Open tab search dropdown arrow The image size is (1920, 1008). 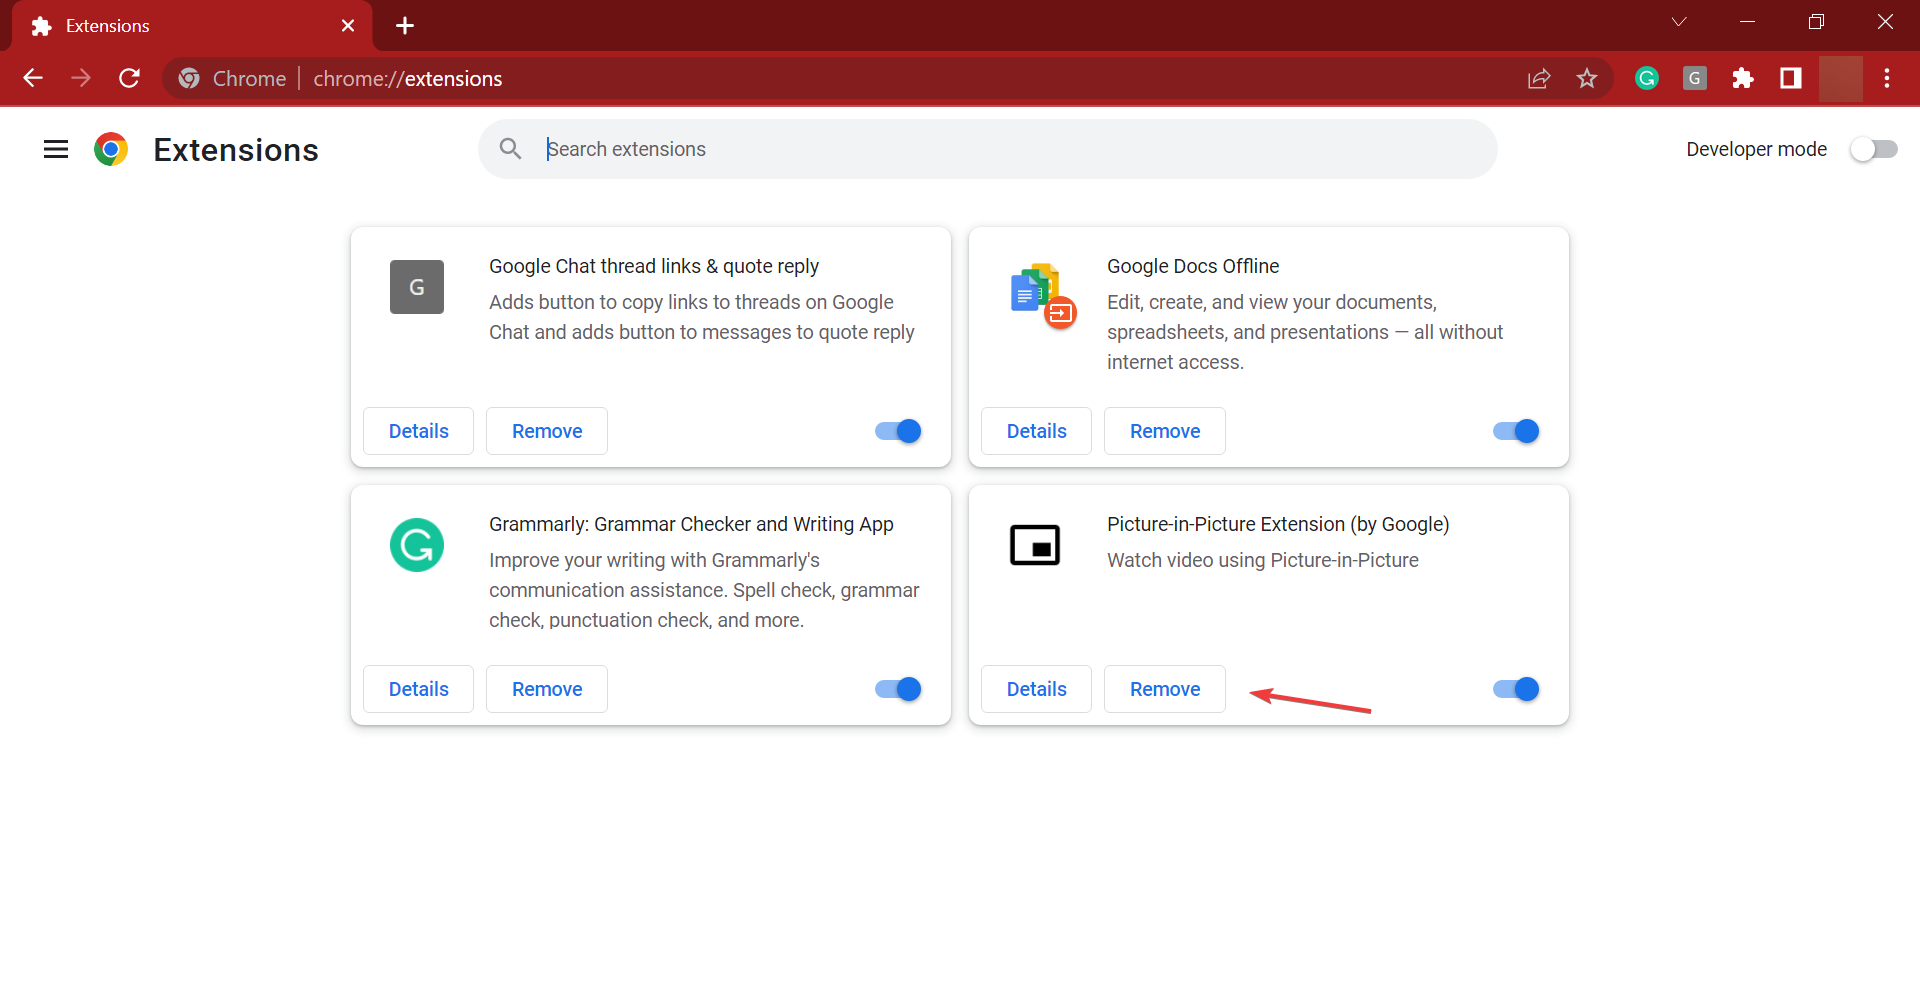pos(1679,22)
